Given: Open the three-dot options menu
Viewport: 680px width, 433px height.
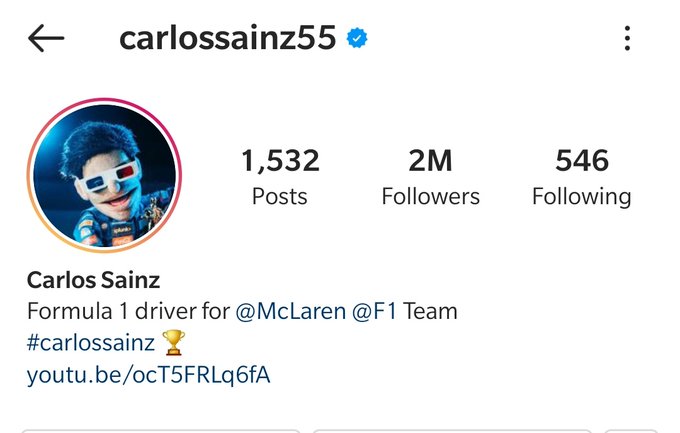Looking at the screenshot, I should pyautogui.click(x=627, y=38).
